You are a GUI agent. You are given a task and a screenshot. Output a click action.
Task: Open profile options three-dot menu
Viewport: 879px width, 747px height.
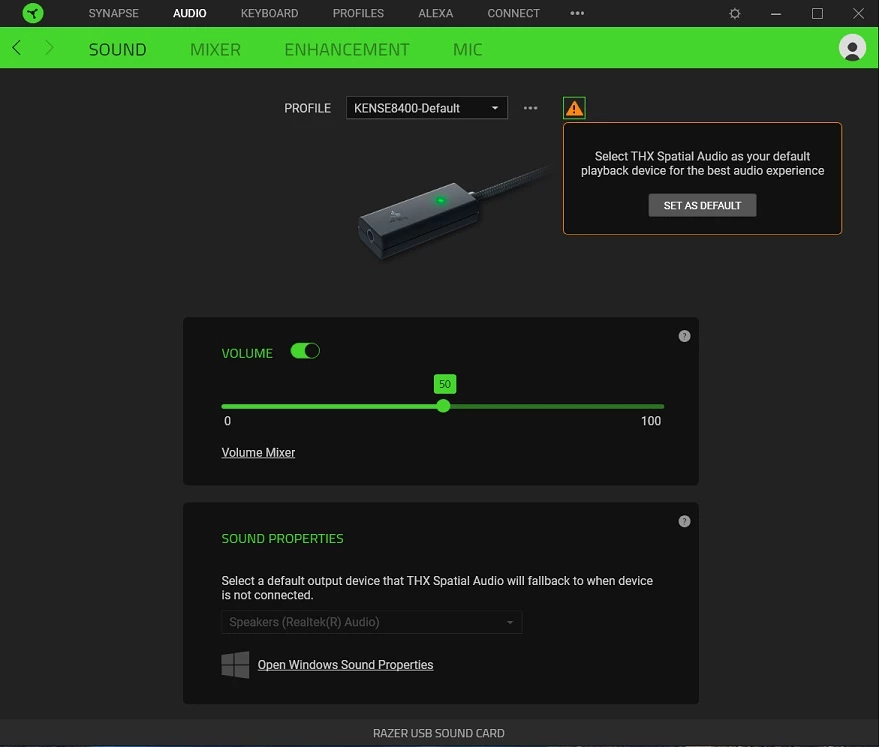click(x=530, y=108)
